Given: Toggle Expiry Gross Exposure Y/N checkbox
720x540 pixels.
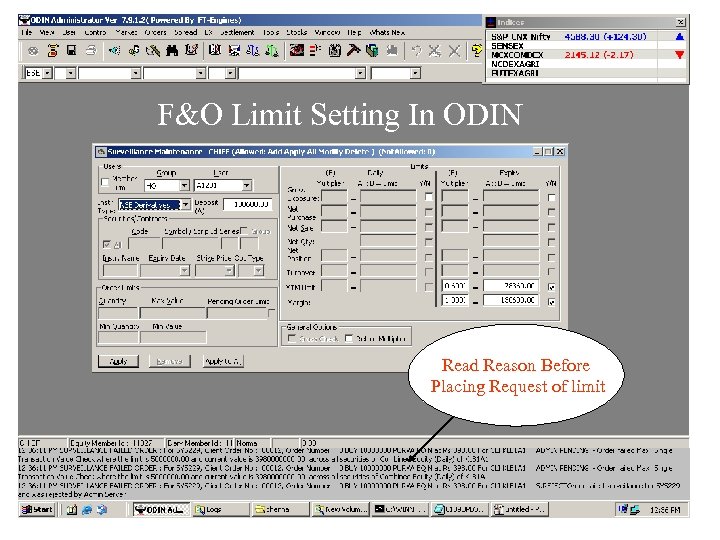Looking at the screenshot, I should click(551, 197).
